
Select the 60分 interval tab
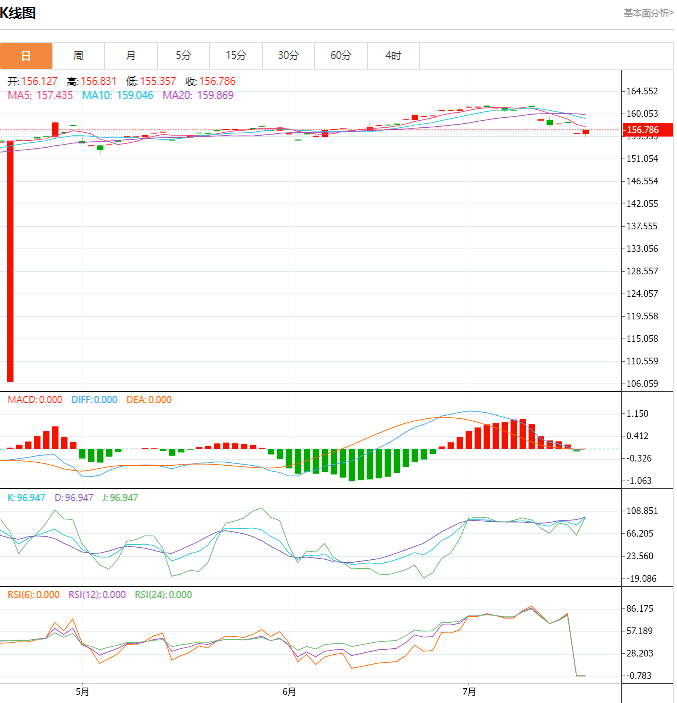pyautogui.click(x=341, y=56)
